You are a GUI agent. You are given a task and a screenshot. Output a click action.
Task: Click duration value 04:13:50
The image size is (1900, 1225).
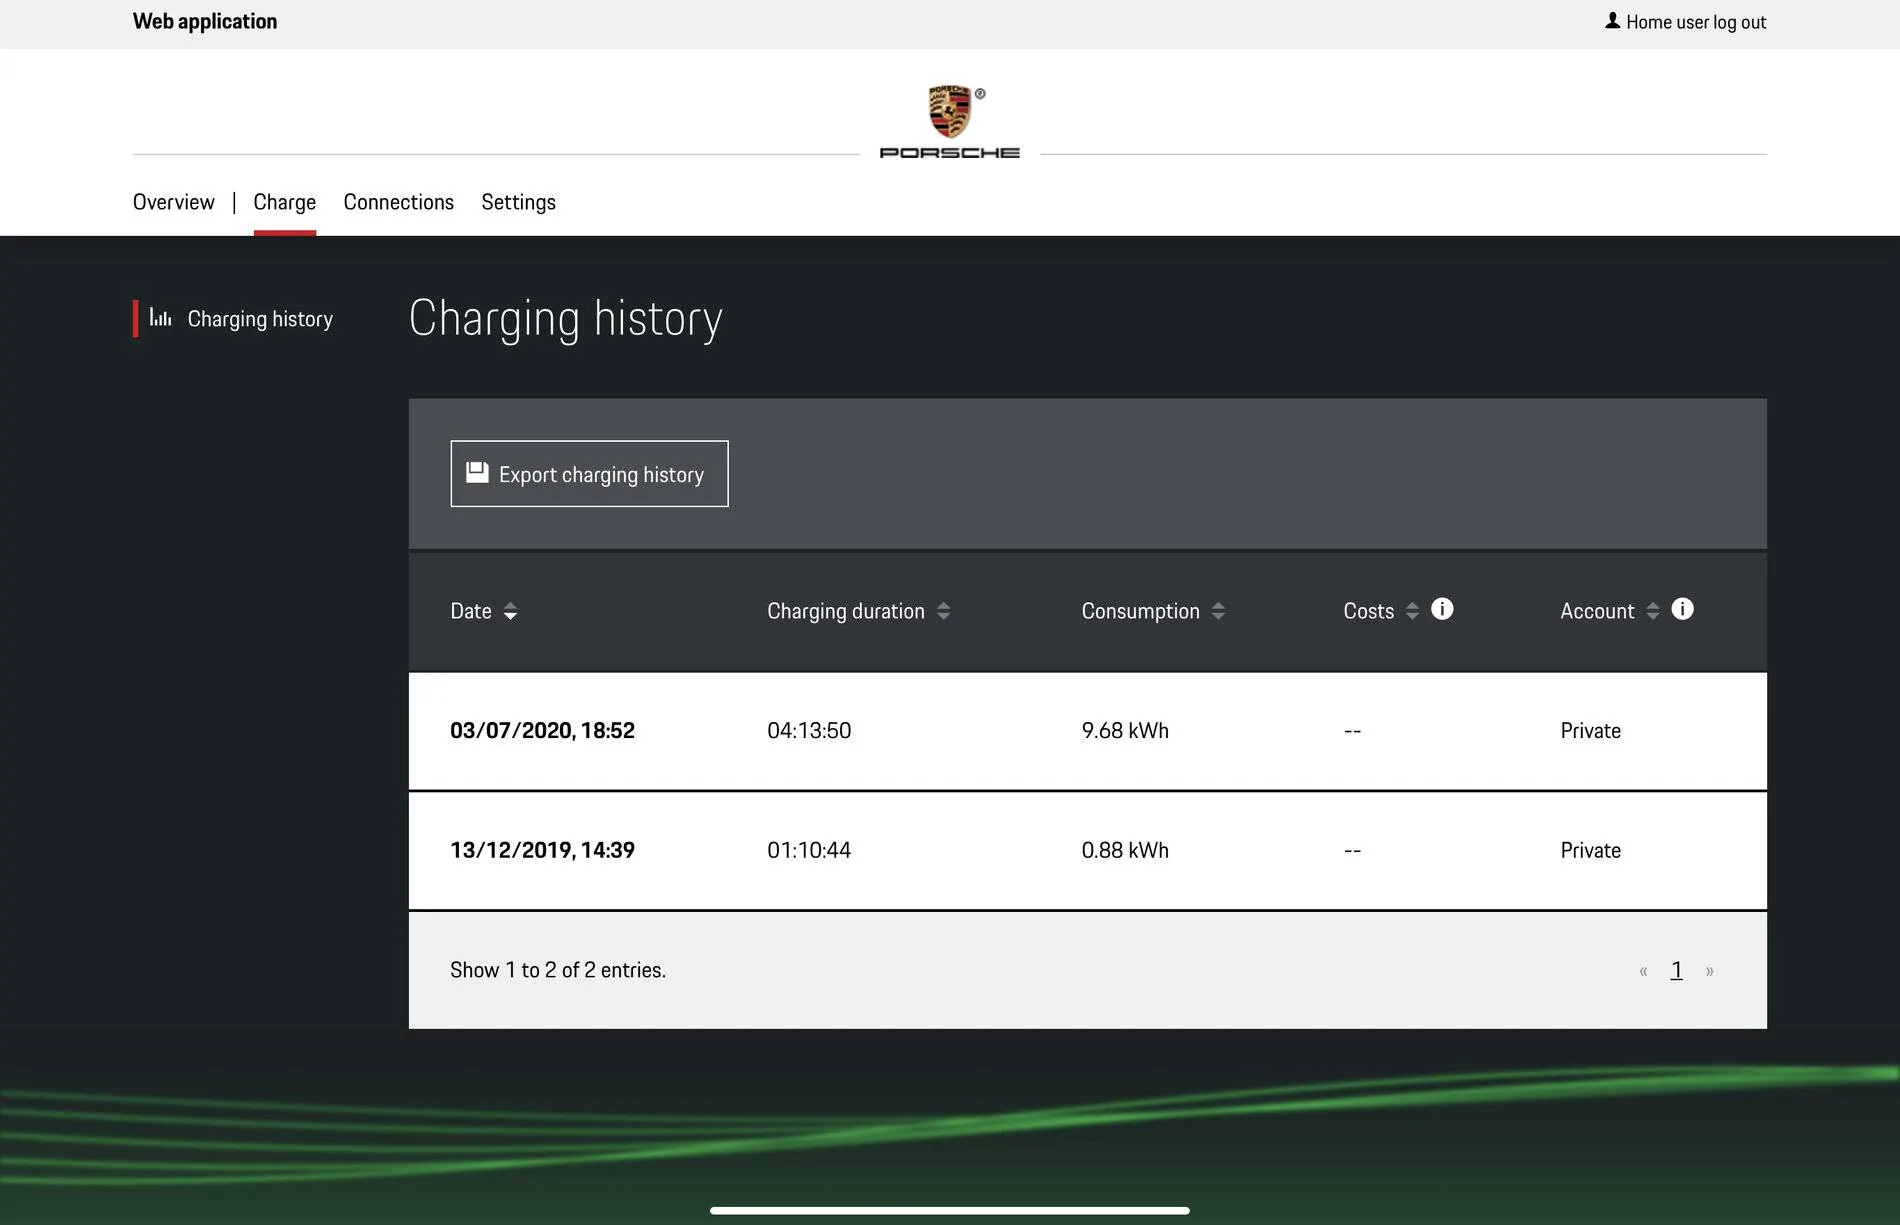click(809, 730)
